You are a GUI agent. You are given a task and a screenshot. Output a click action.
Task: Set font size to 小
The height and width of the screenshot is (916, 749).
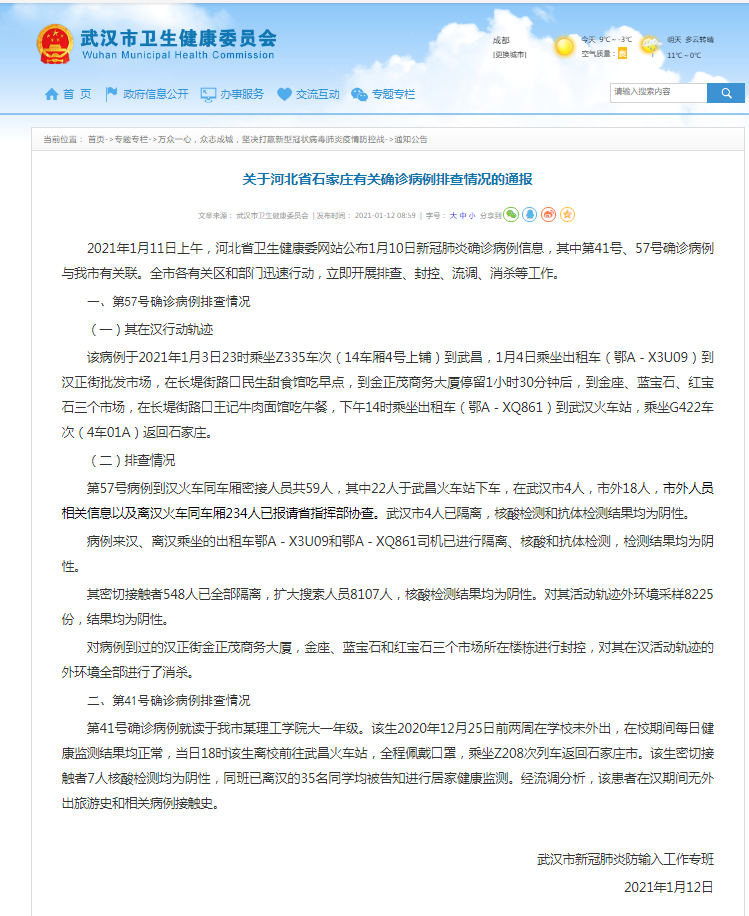click(x=472, y=216)
